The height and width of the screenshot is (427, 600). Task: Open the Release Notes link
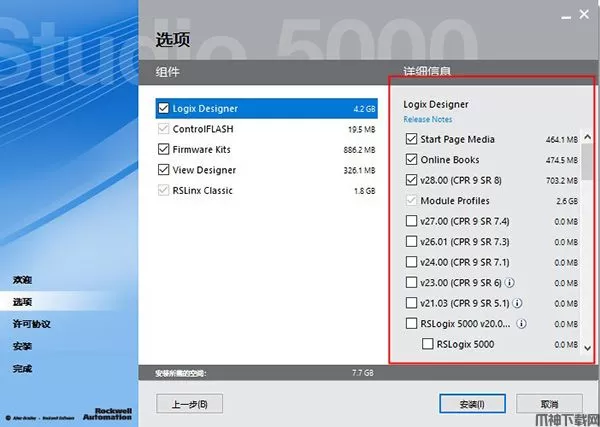[x=428, y=119]
